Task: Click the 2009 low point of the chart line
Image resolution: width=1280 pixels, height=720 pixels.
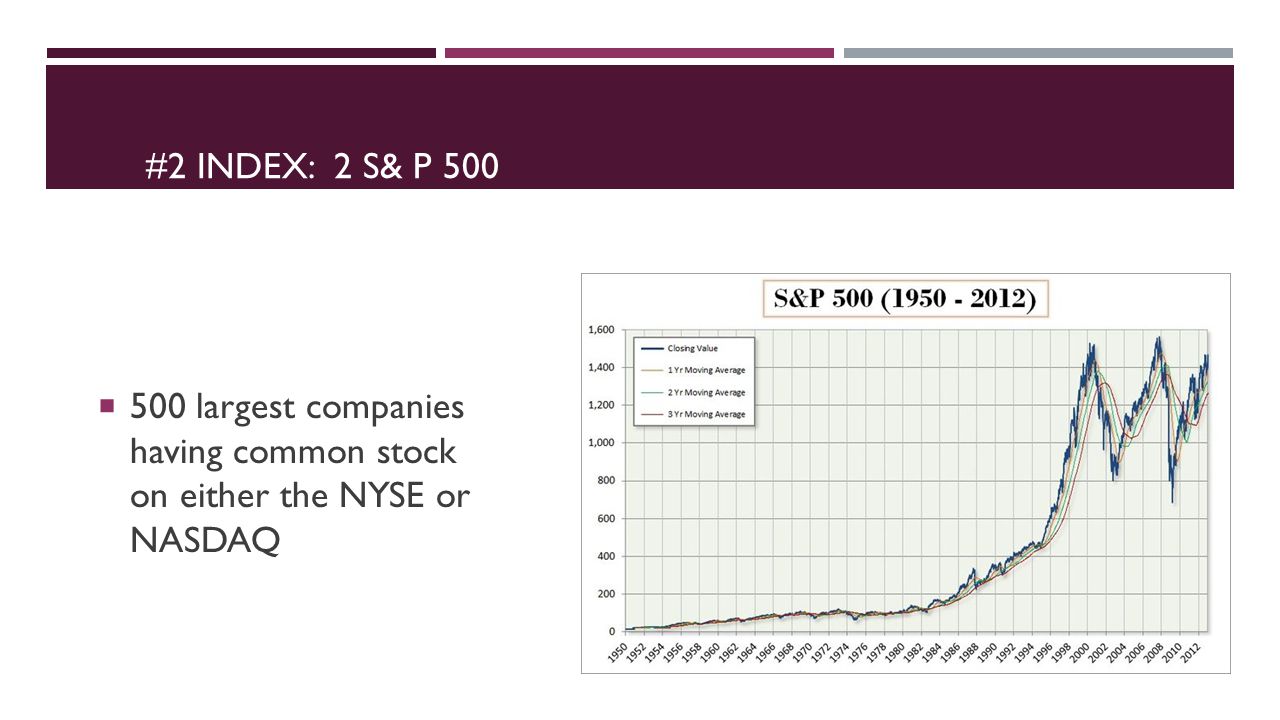Action: [1172, 500]
